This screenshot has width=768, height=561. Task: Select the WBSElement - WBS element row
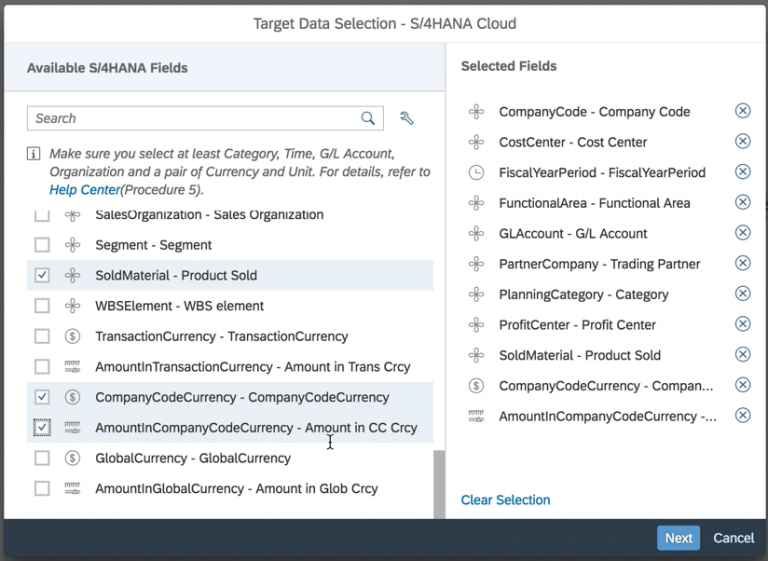[x=230, y=306]
